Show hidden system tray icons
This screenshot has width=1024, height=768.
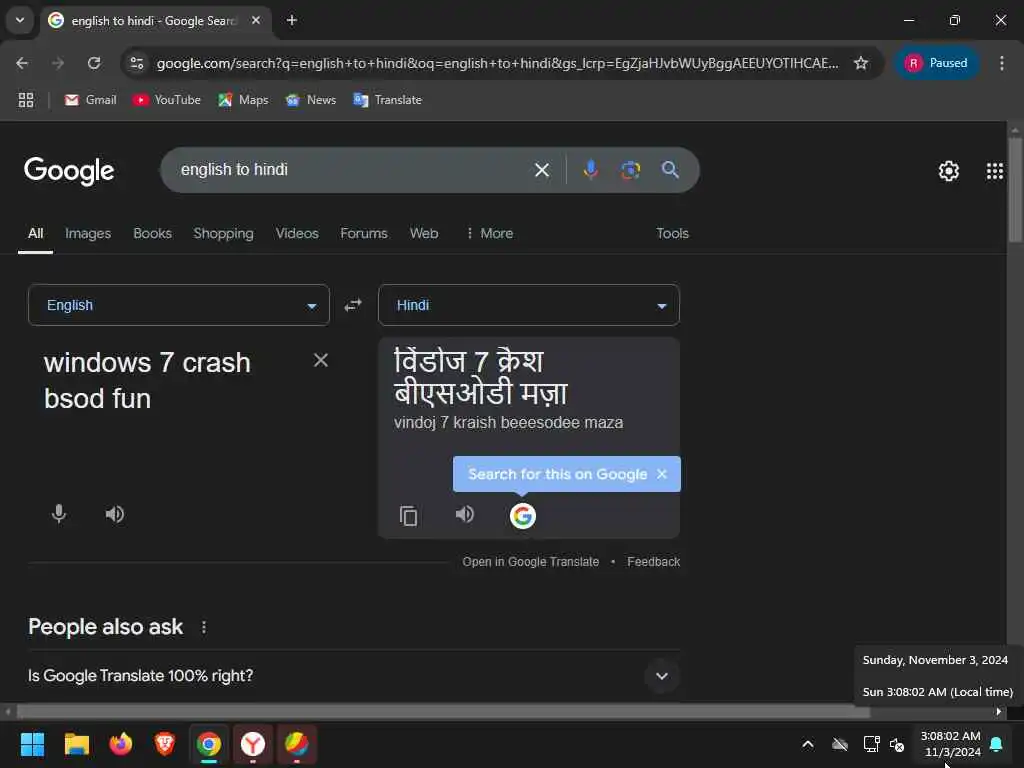tap(808, 744)
